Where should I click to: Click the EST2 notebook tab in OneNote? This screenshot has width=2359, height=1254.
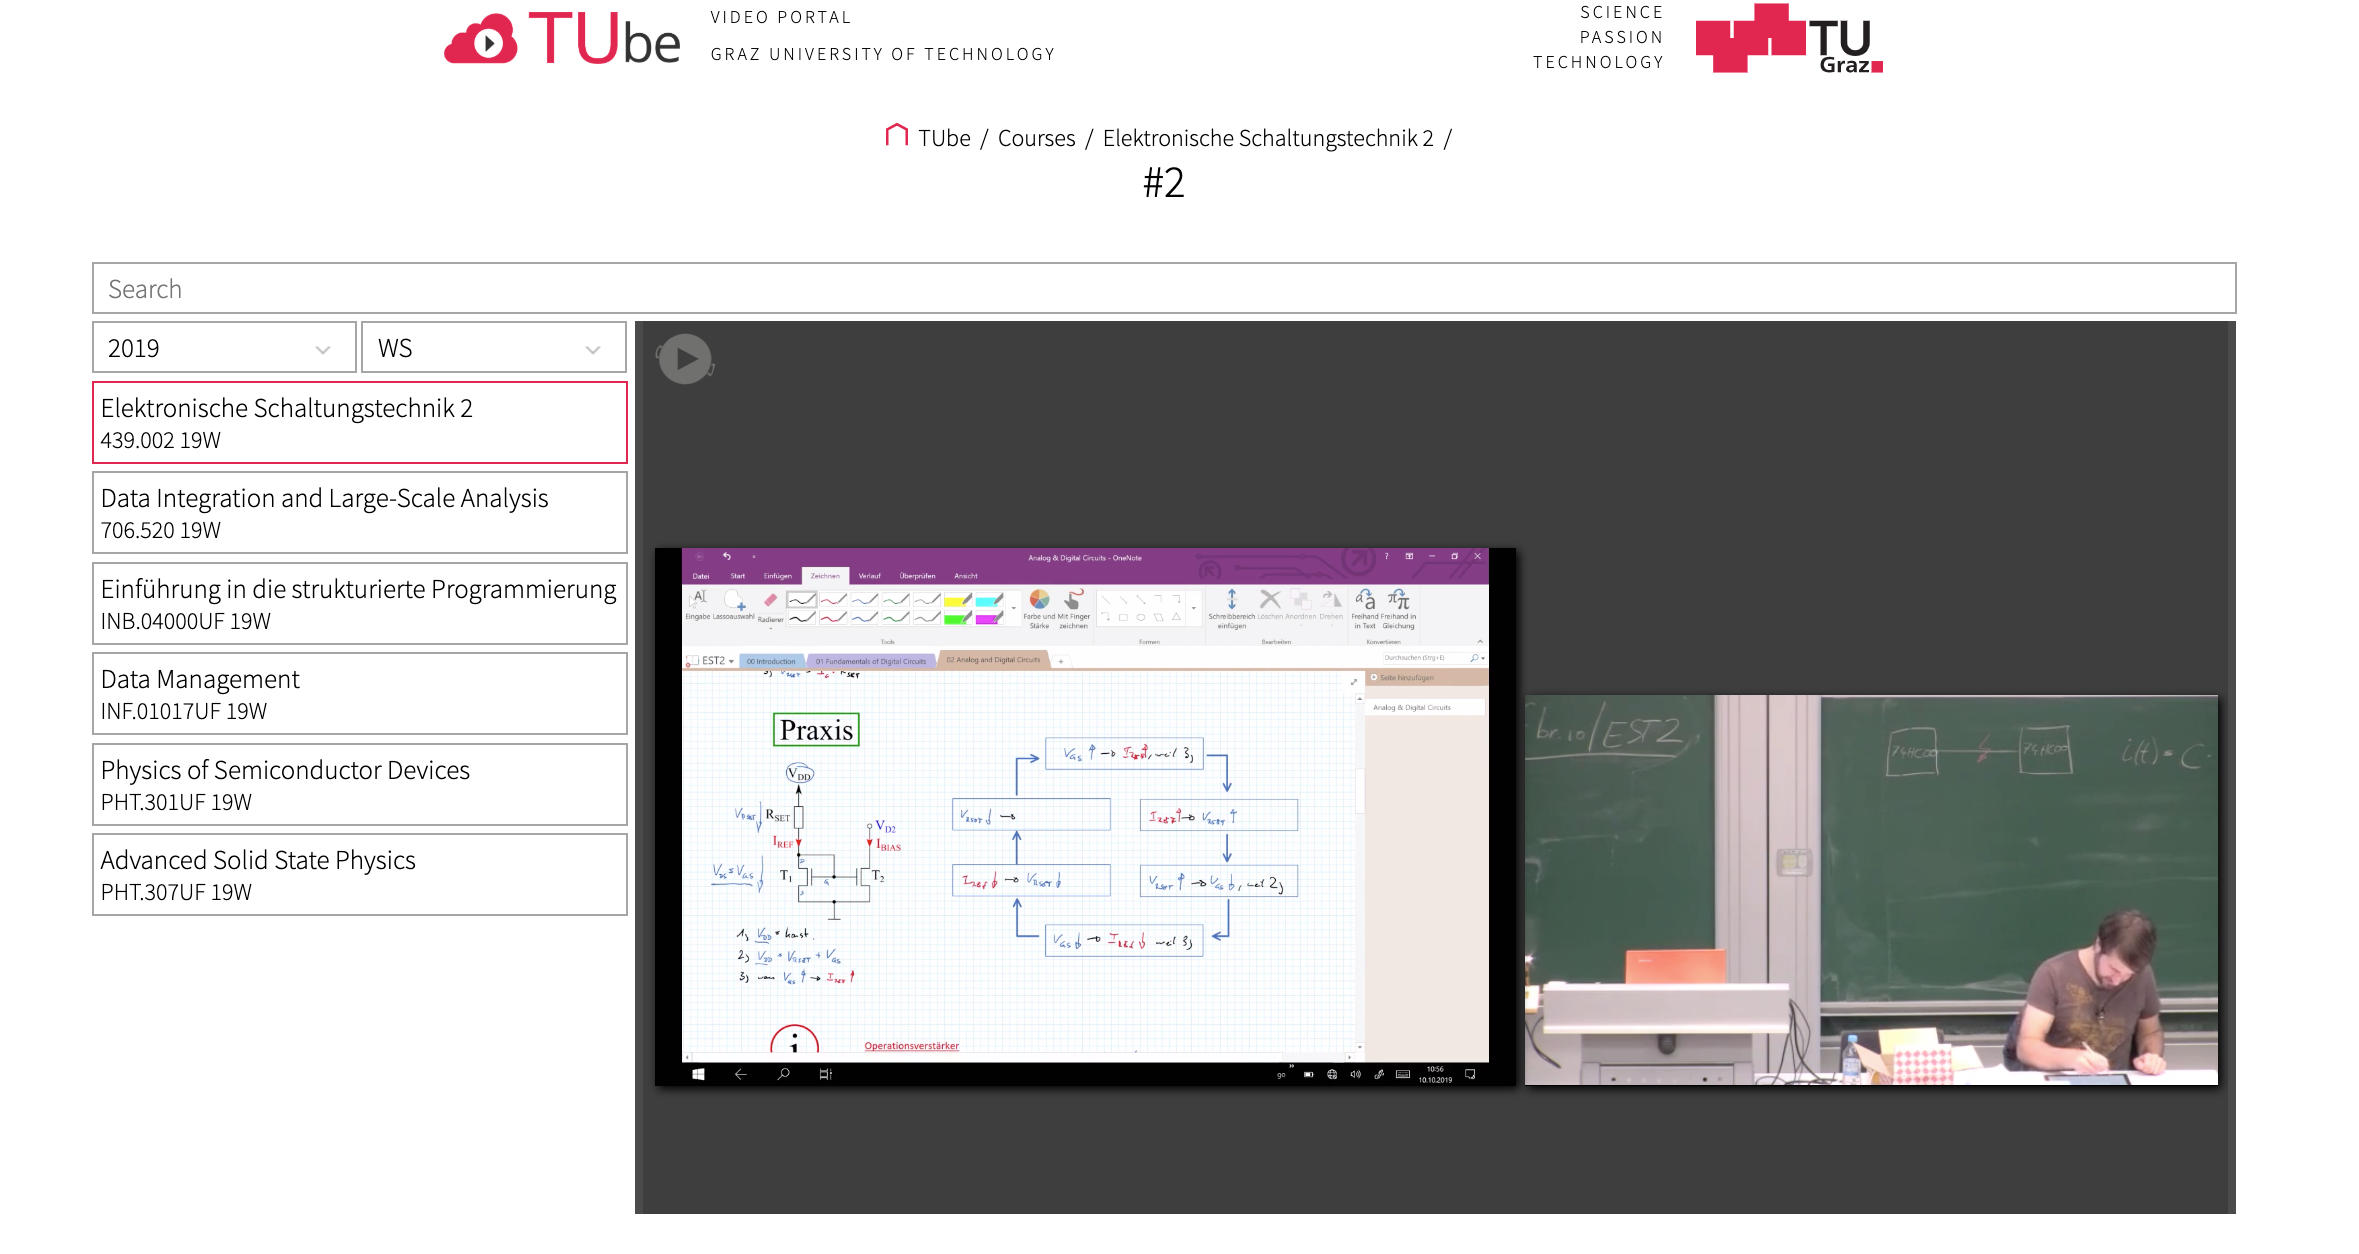[x=711, y=660]
